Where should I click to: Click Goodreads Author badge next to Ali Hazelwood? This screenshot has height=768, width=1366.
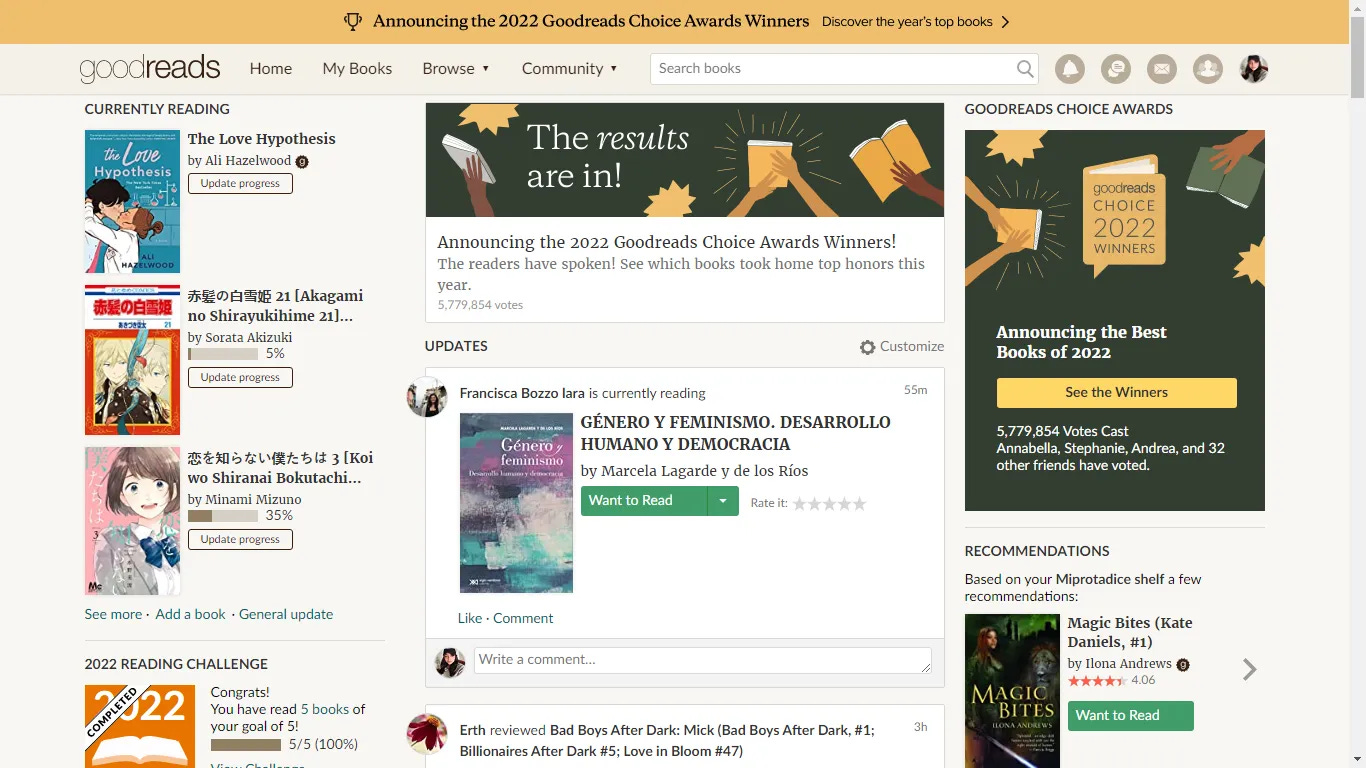(x=302, y=162)
